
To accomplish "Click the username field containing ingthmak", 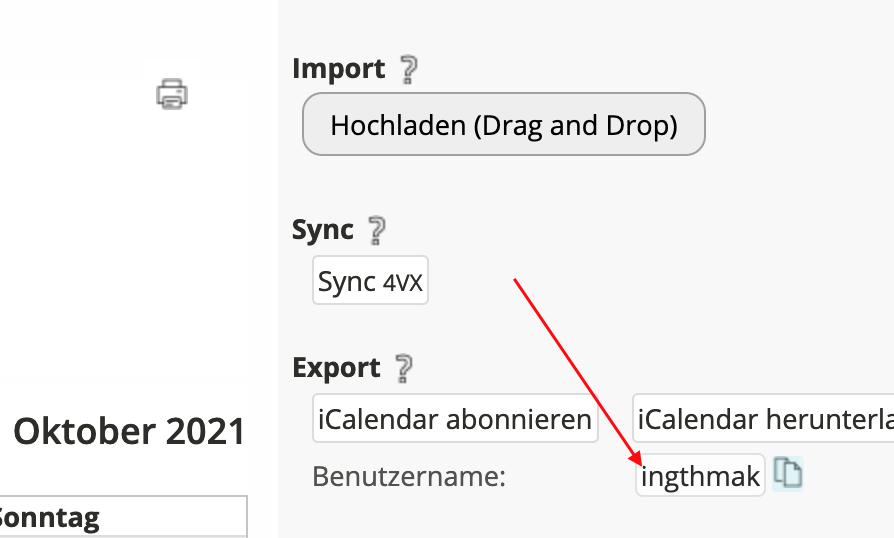I will pos(700,476).
